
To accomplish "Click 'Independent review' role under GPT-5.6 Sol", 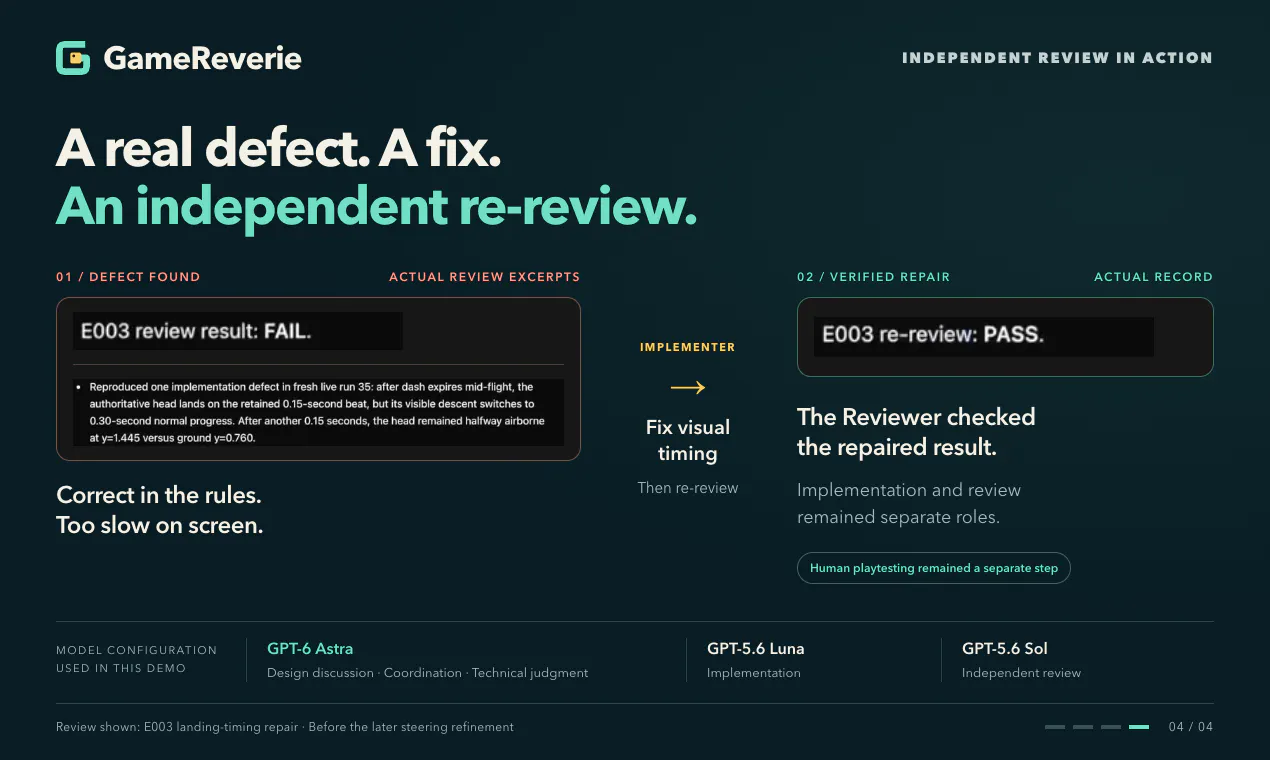I will [1021, 673].
